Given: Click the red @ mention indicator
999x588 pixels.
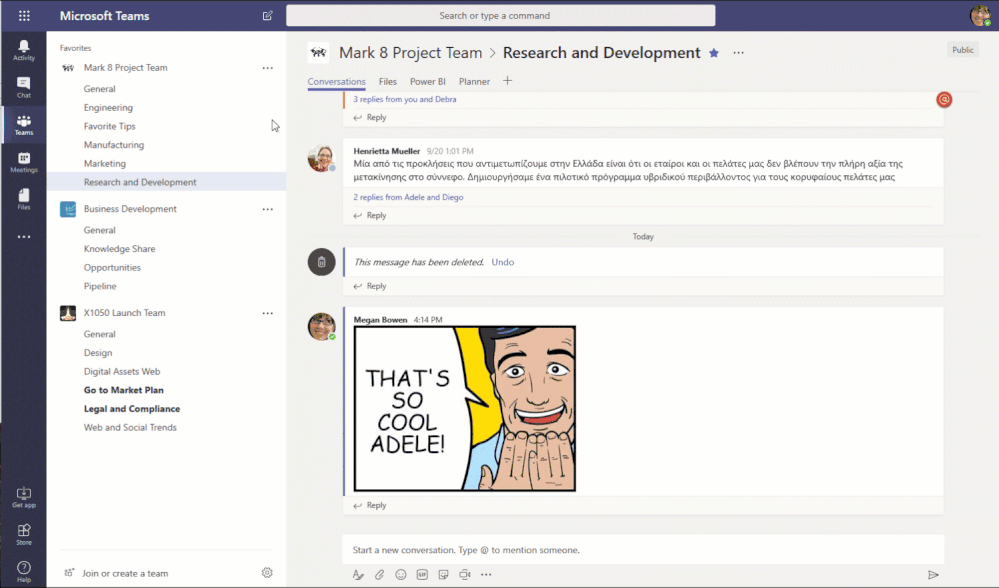Looking at the screenshot, I should (x=944, y=99).
